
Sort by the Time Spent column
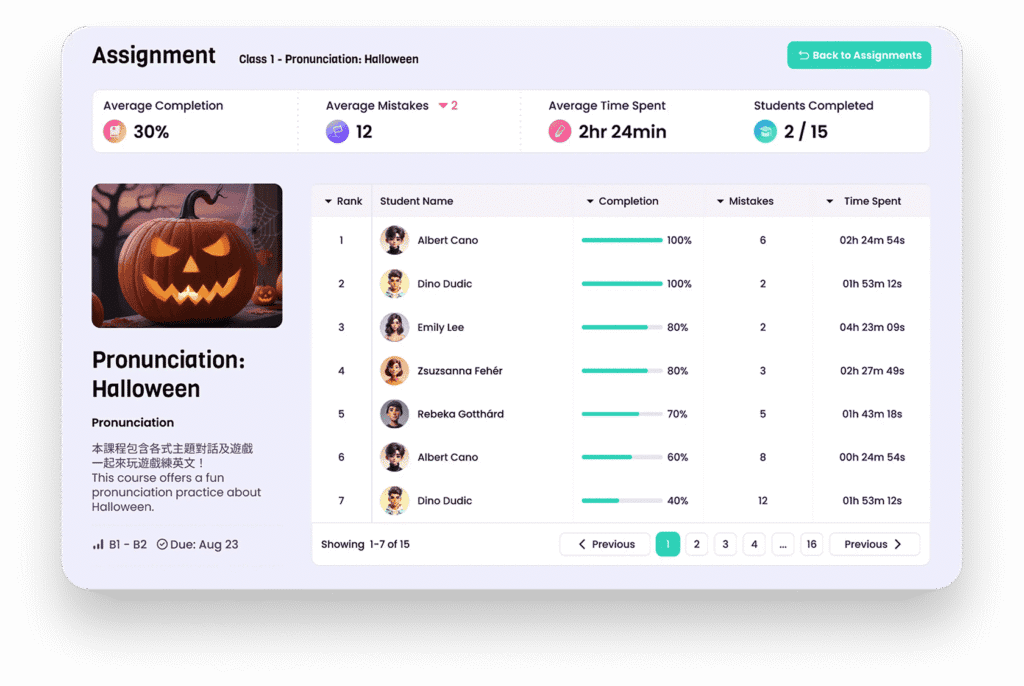click(x=864, y=201)
